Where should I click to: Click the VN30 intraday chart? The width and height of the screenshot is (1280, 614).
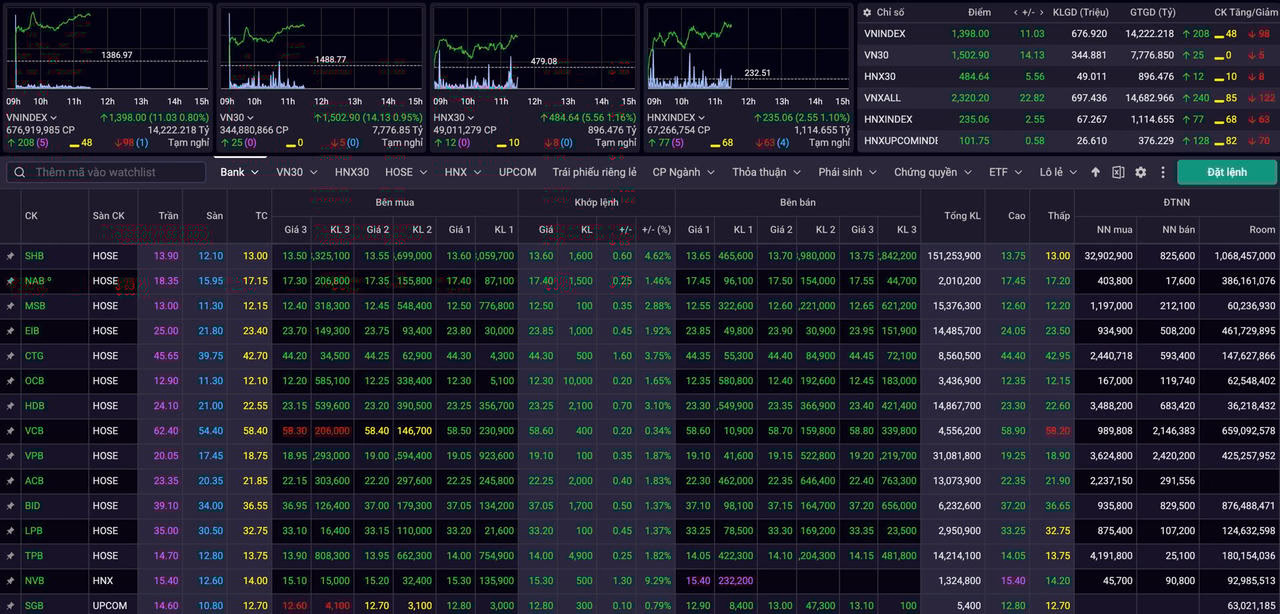pos(321,50)
